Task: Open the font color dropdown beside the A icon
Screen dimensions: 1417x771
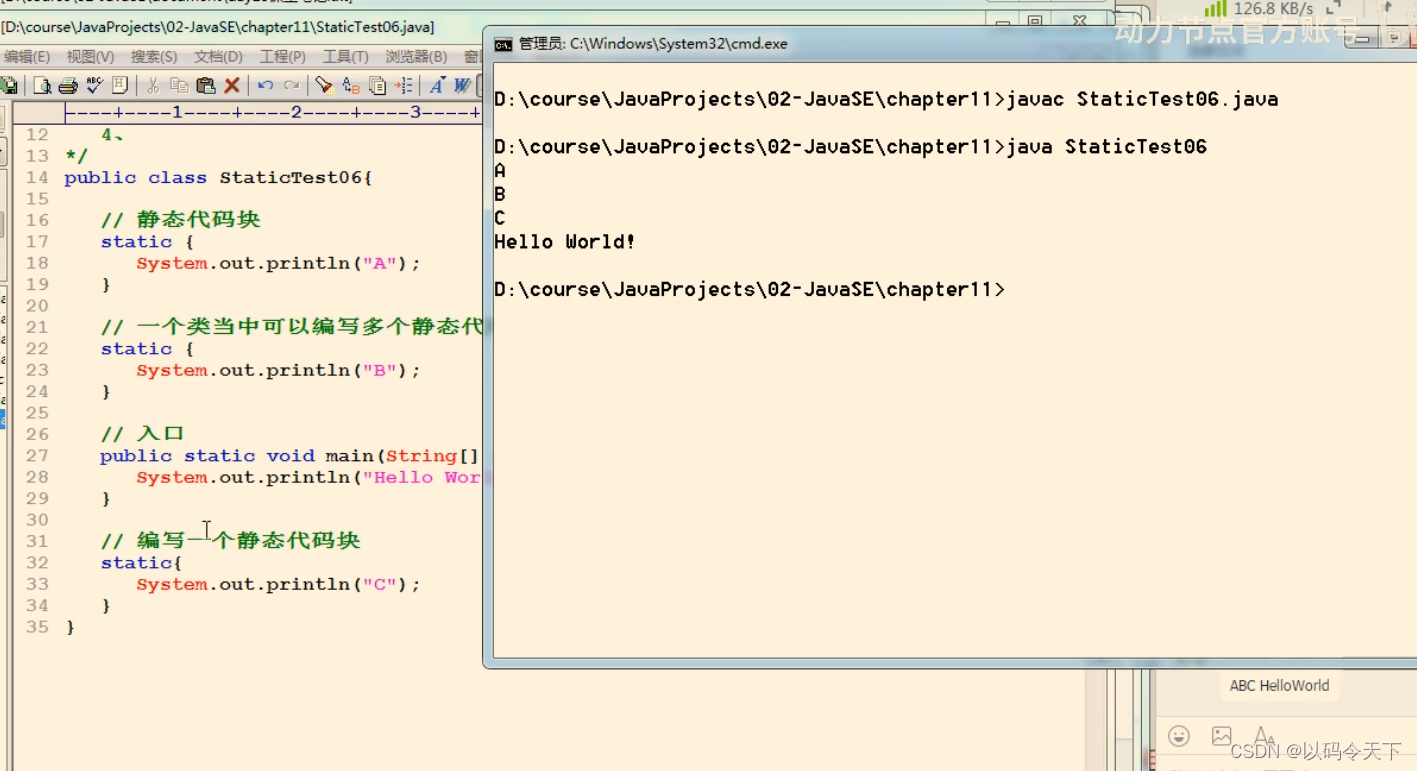Action: tap(443, 80)
